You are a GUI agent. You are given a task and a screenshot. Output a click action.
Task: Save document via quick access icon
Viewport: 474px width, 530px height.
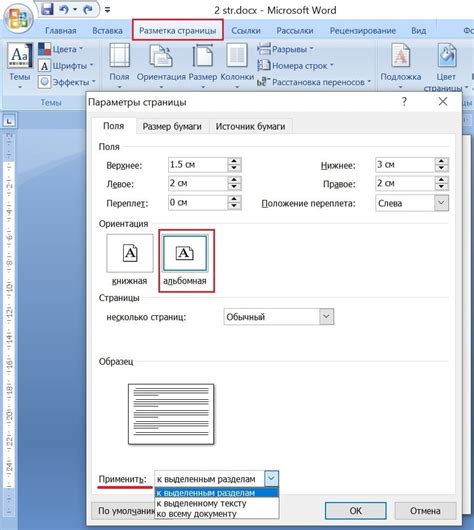click(47, 9)
